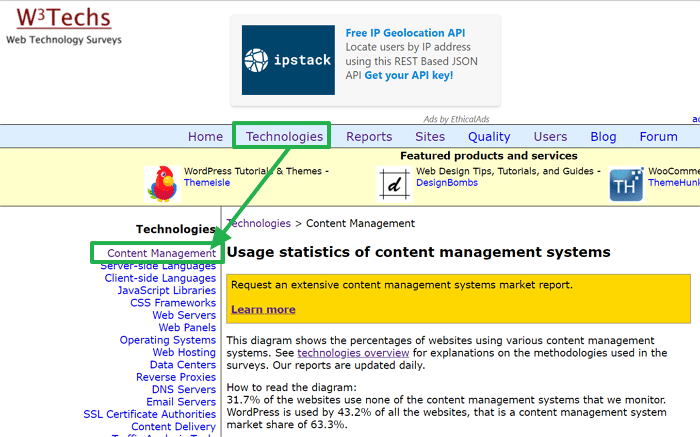Select SSL Certificate Authorities in sidebar
Screen dimensions: 700x437
pos(150,414)
